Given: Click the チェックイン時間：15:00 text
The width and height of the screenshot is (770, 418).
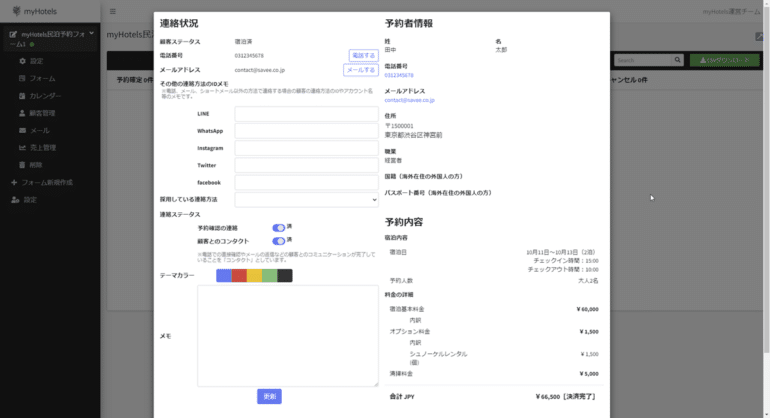Looking at the screenshot, I should click(x=566, y=261).
